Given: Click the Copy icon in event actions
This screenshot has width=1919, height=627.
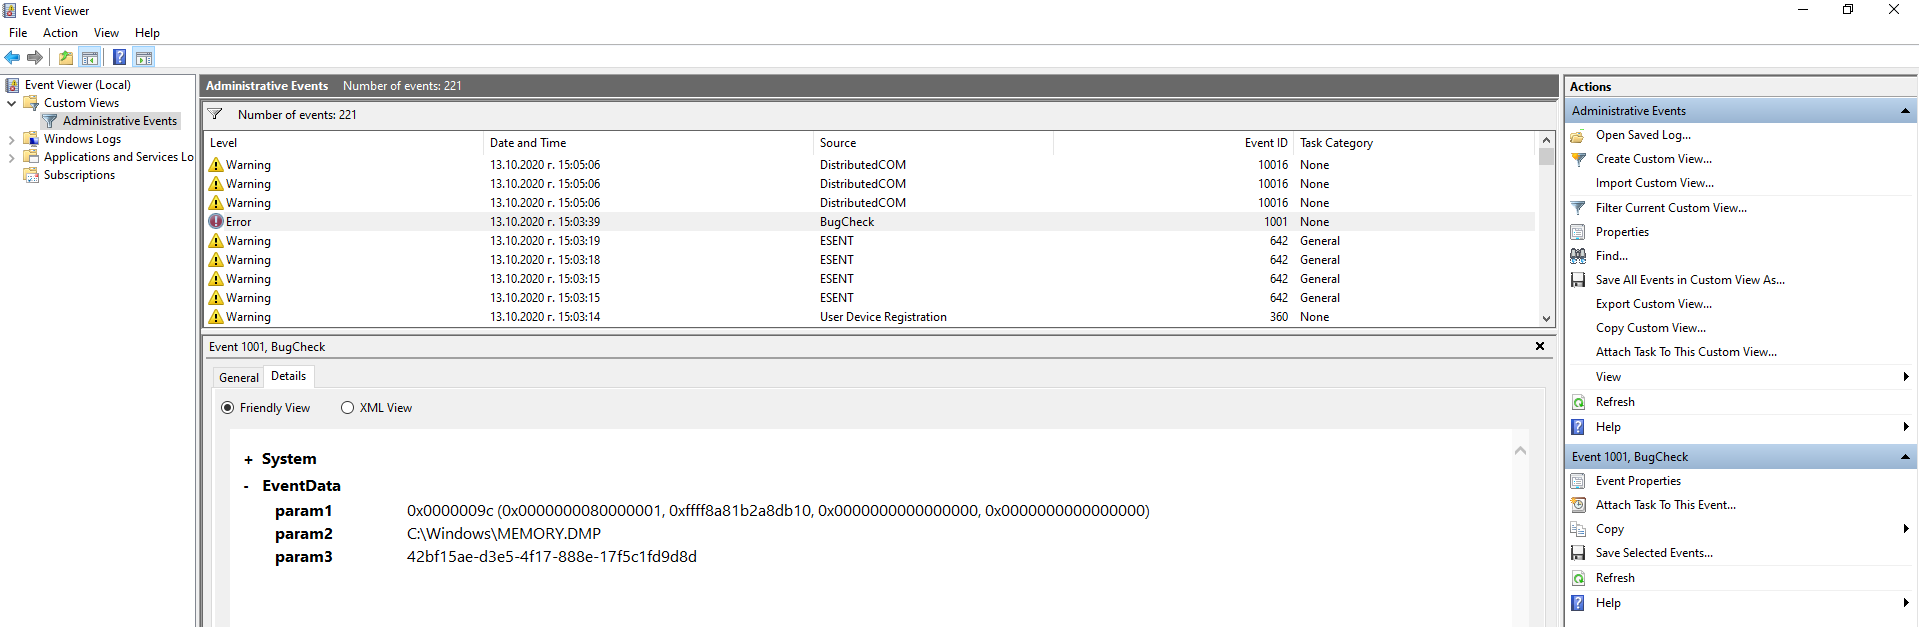Looking at the screenshot, I should [1578, 529].
